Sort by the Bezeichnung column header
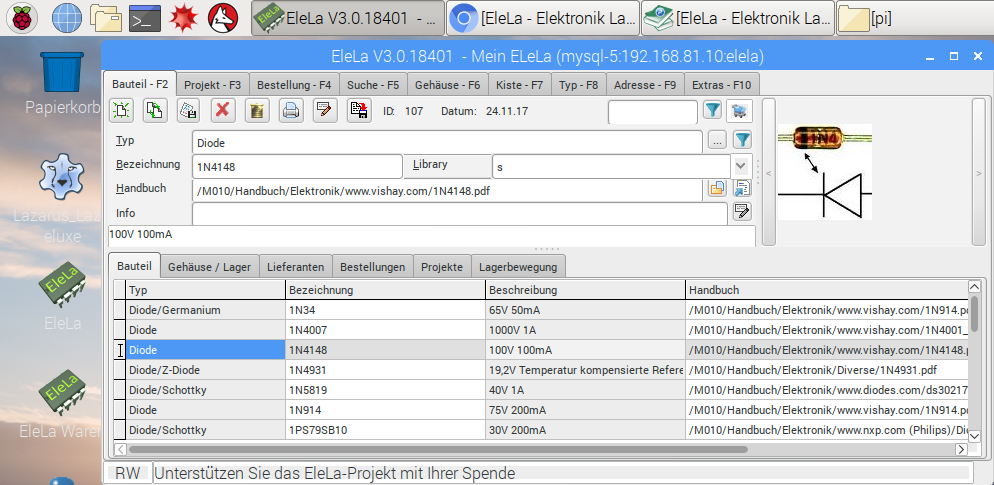The width and height of the screenshot is (994, 485). 385,290
